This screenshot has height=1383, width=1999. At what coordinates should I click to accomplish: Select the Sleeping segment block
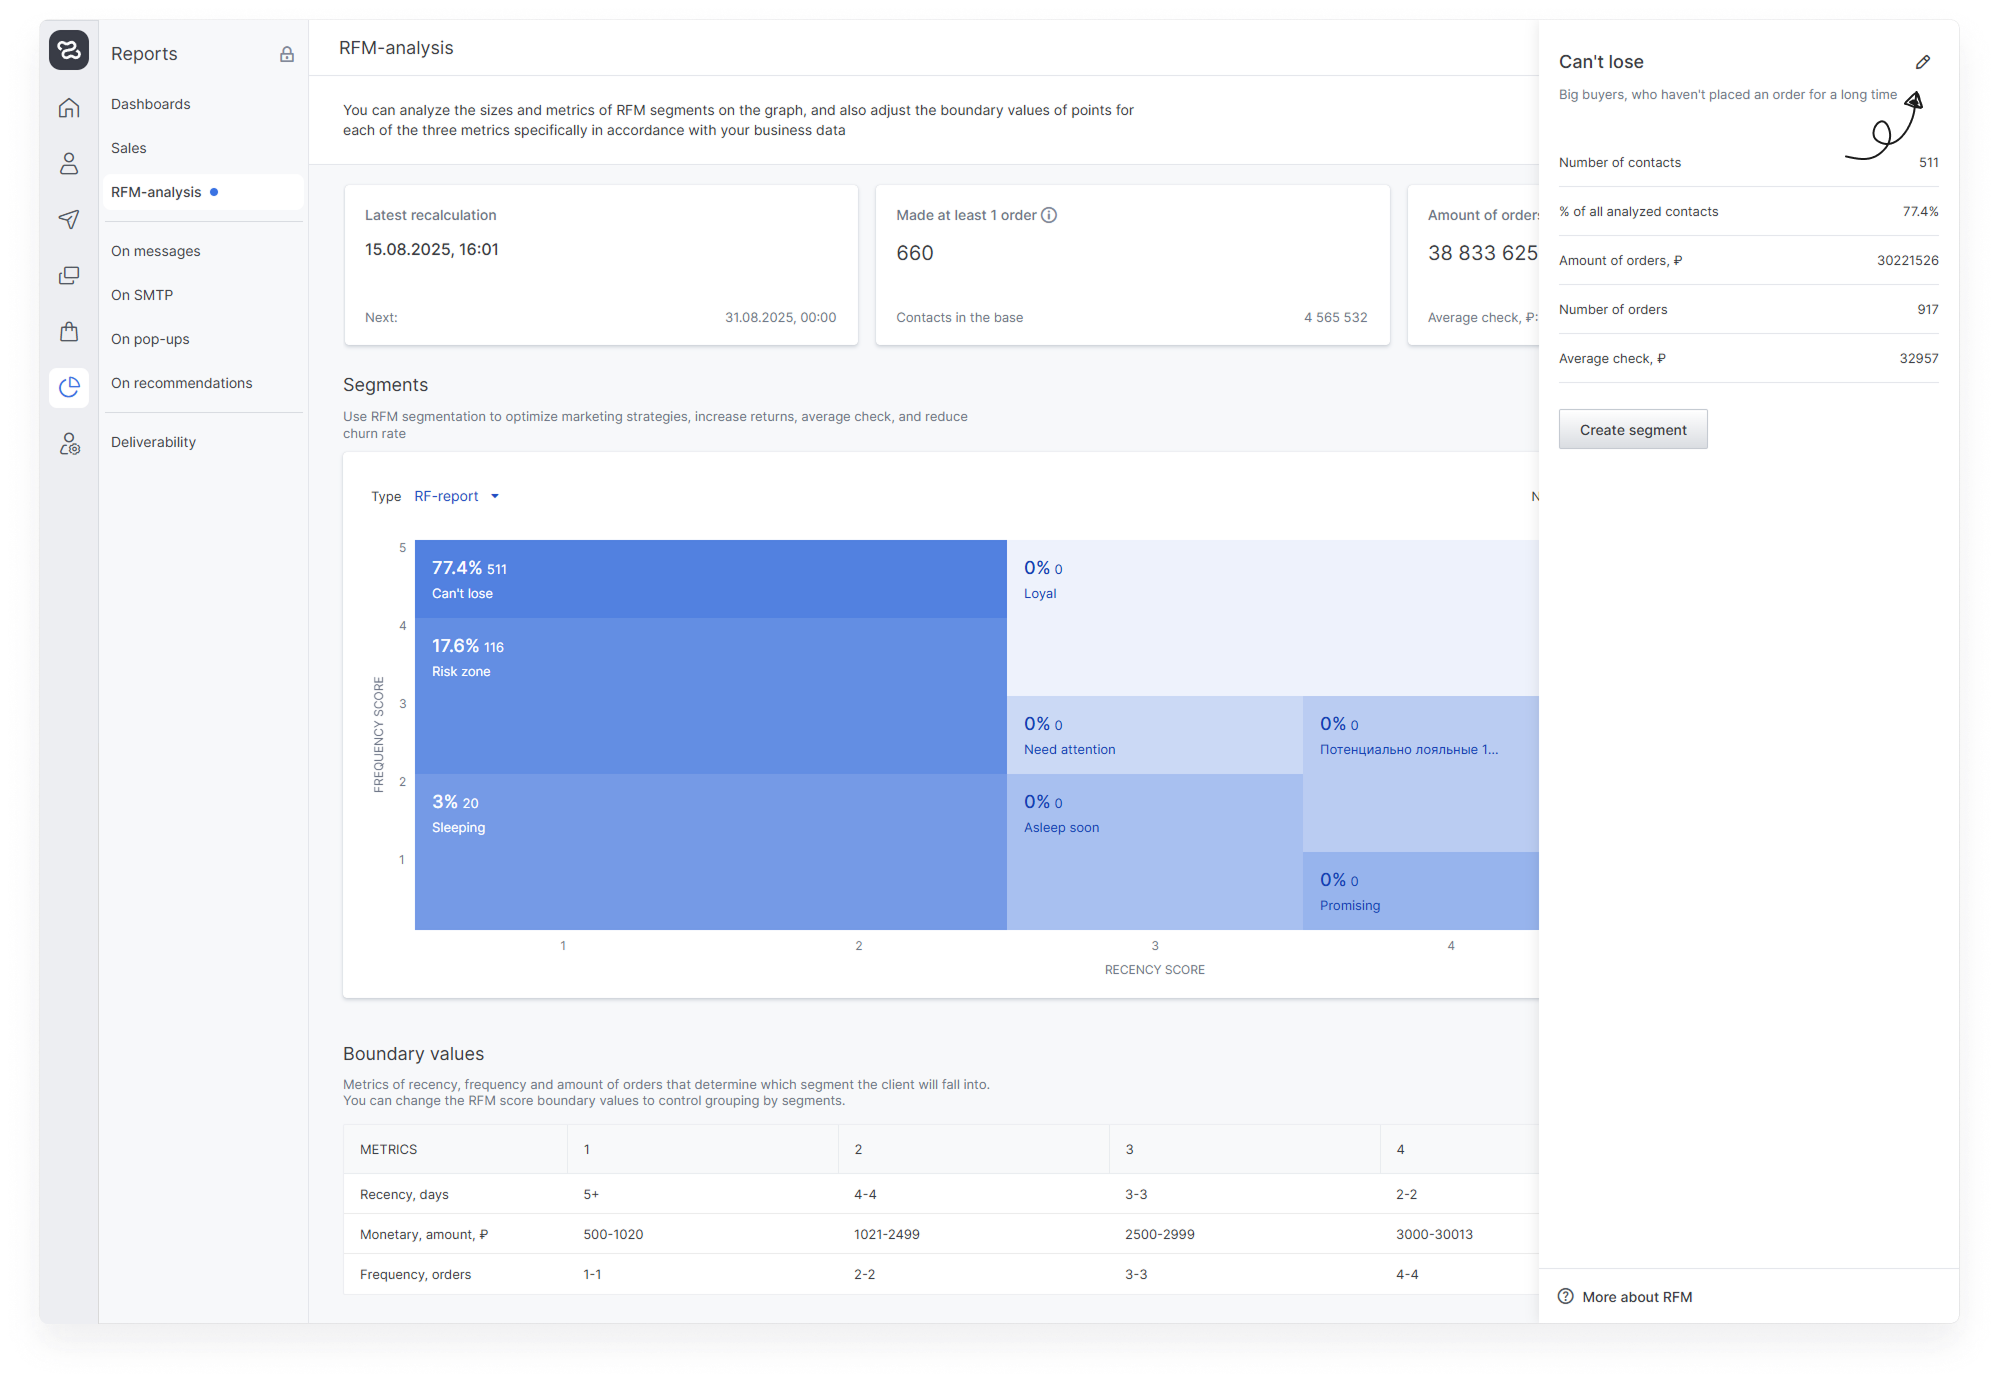[x=710, y=852]
